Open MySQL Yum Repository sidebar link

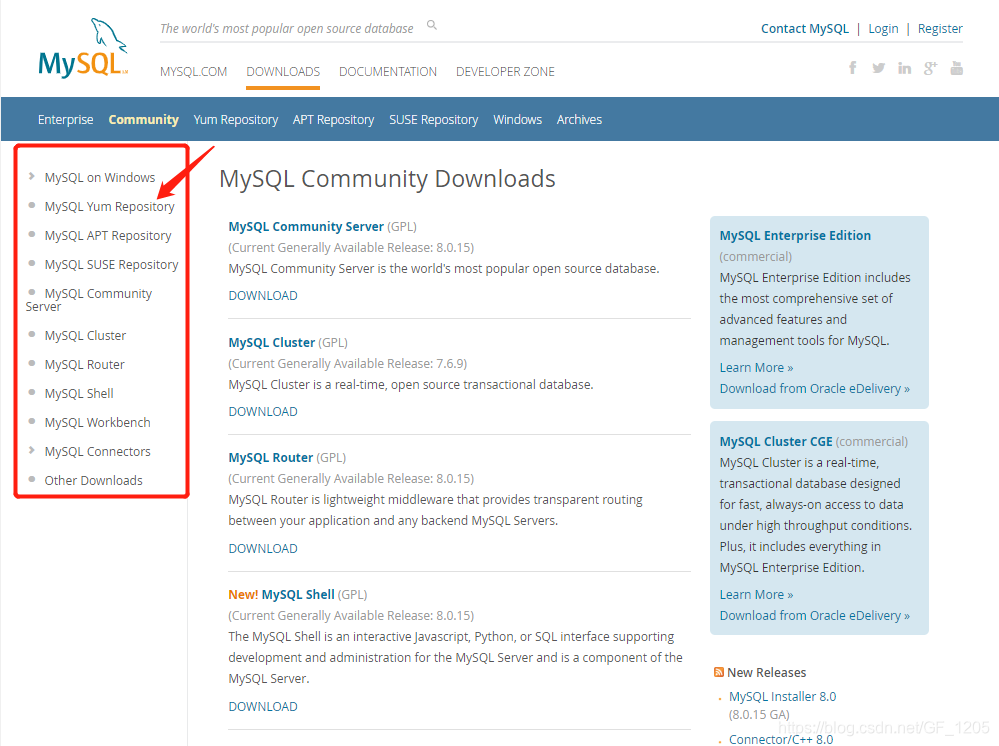[109, 206]
